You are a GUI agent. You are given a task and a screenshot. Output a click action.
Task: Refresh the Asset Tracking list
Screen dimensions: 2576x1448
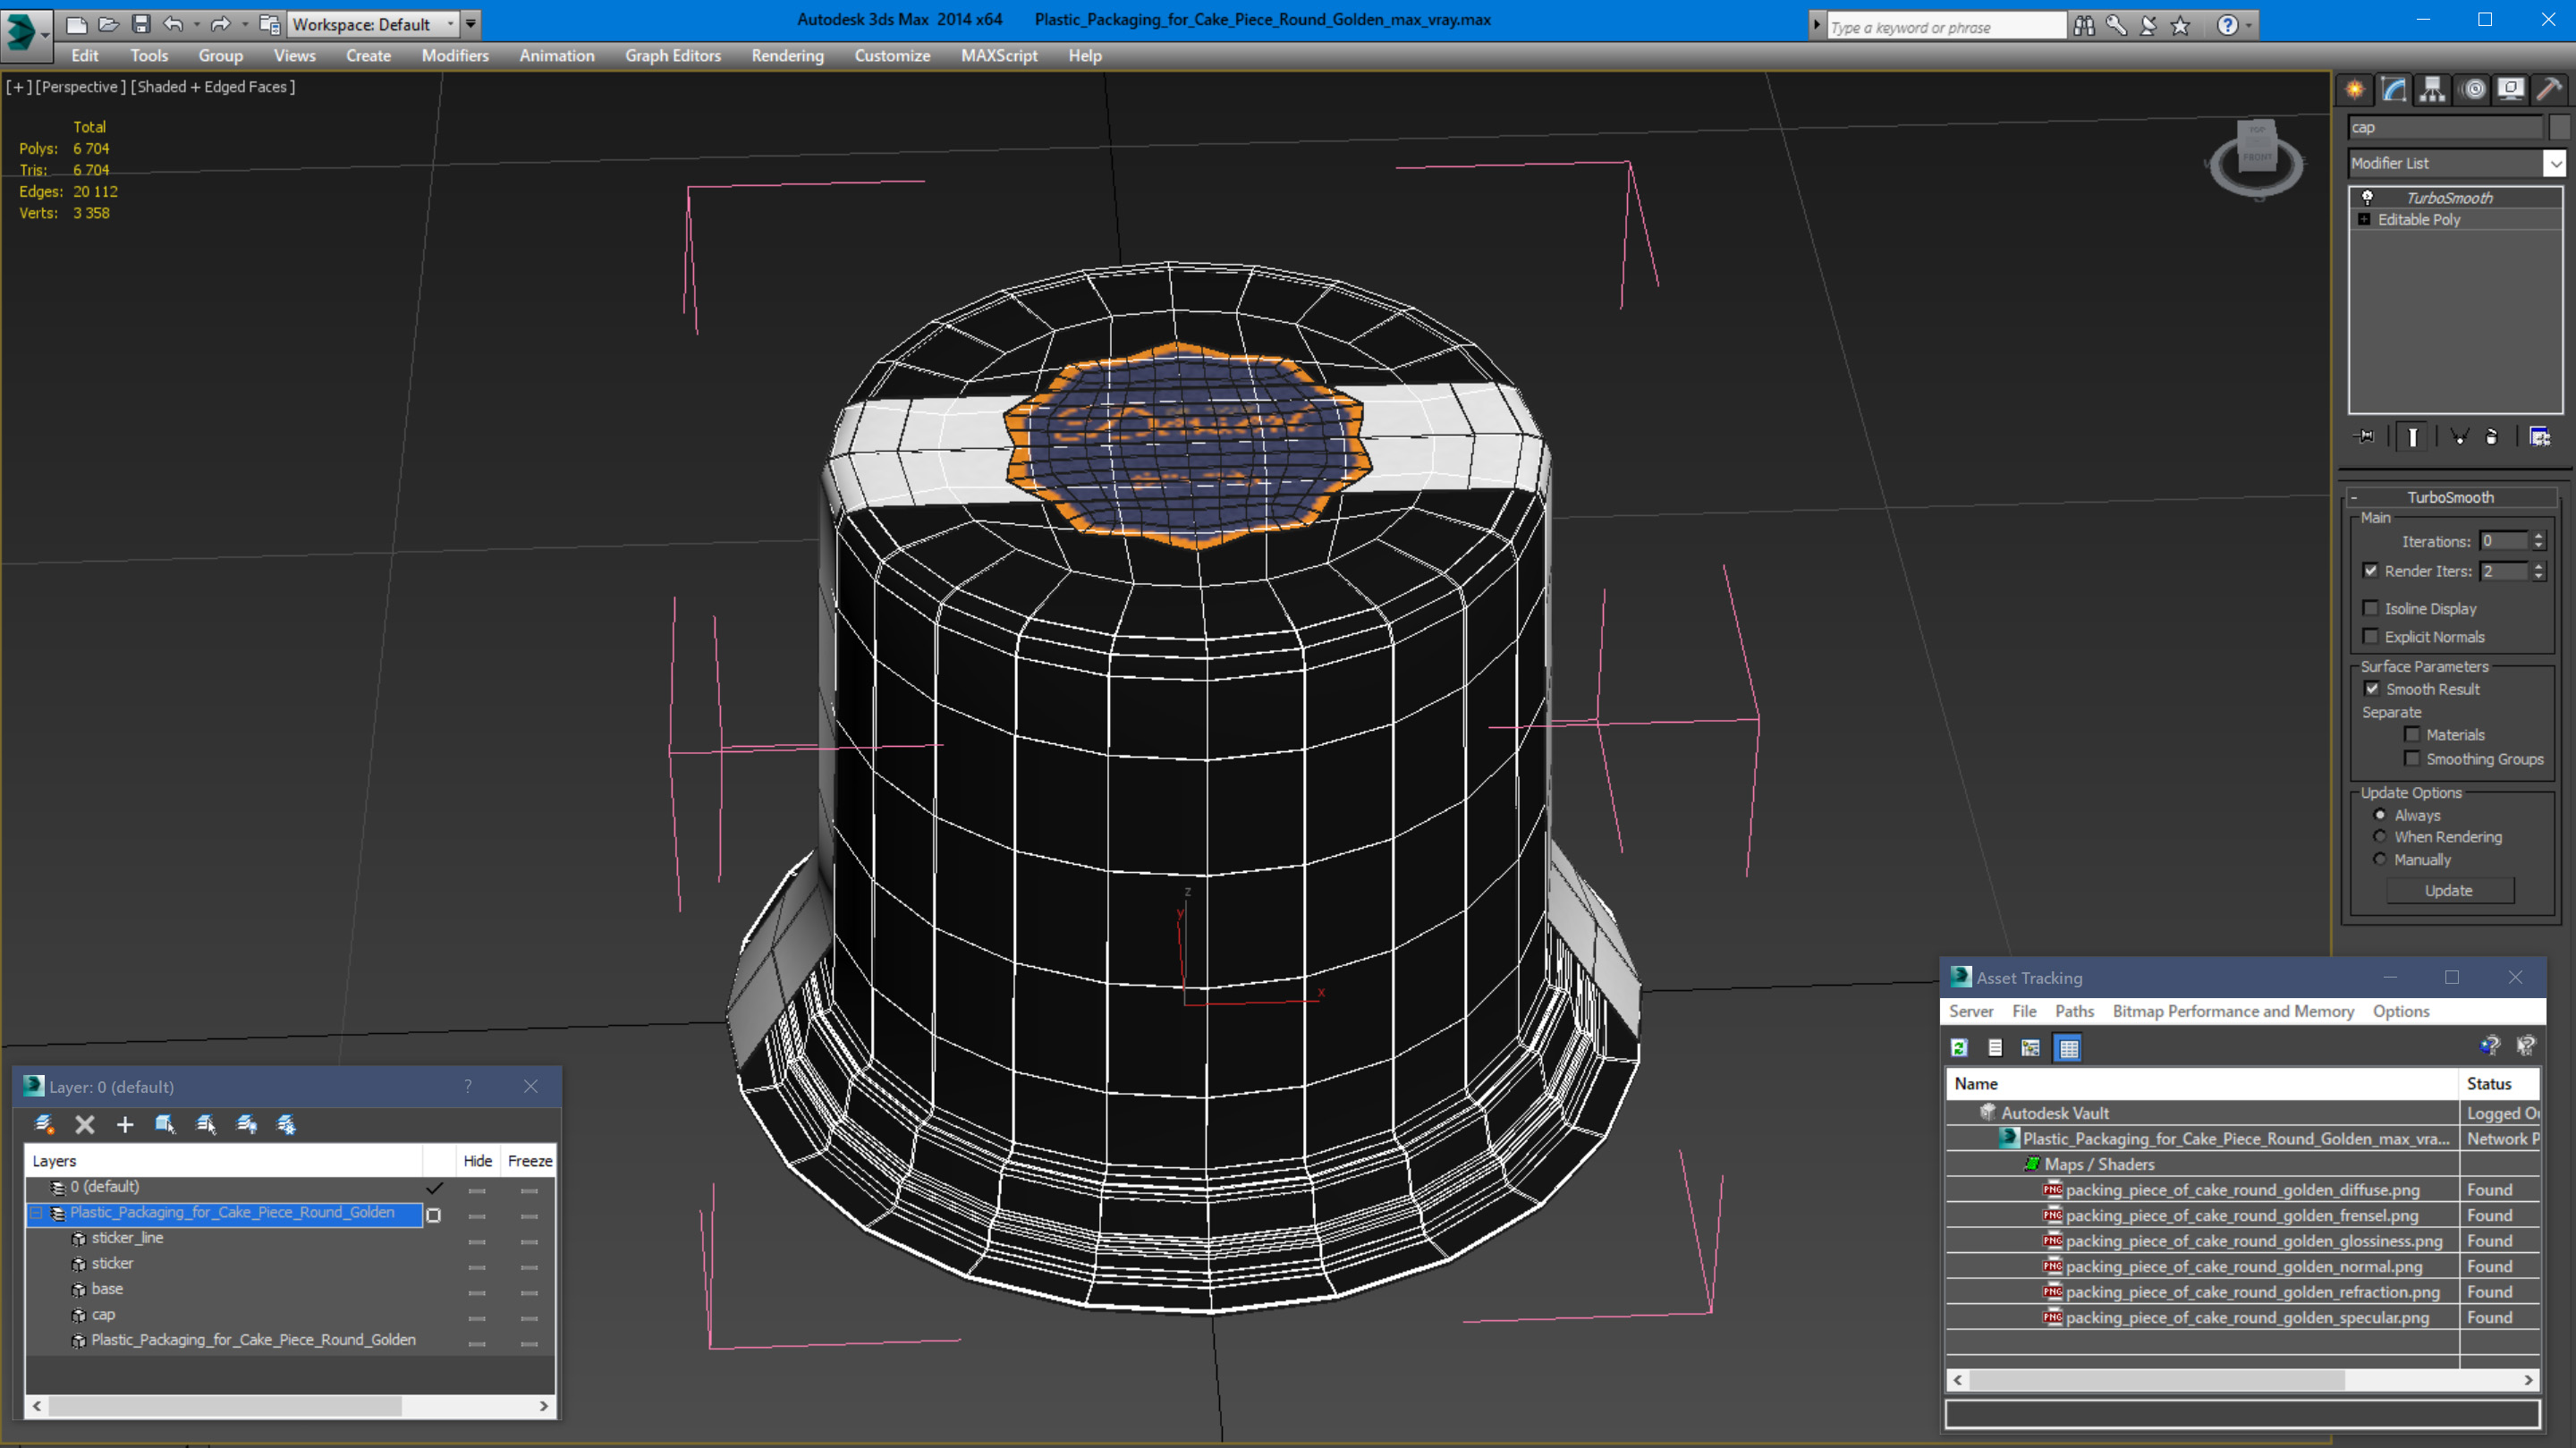(1959, 1047)
